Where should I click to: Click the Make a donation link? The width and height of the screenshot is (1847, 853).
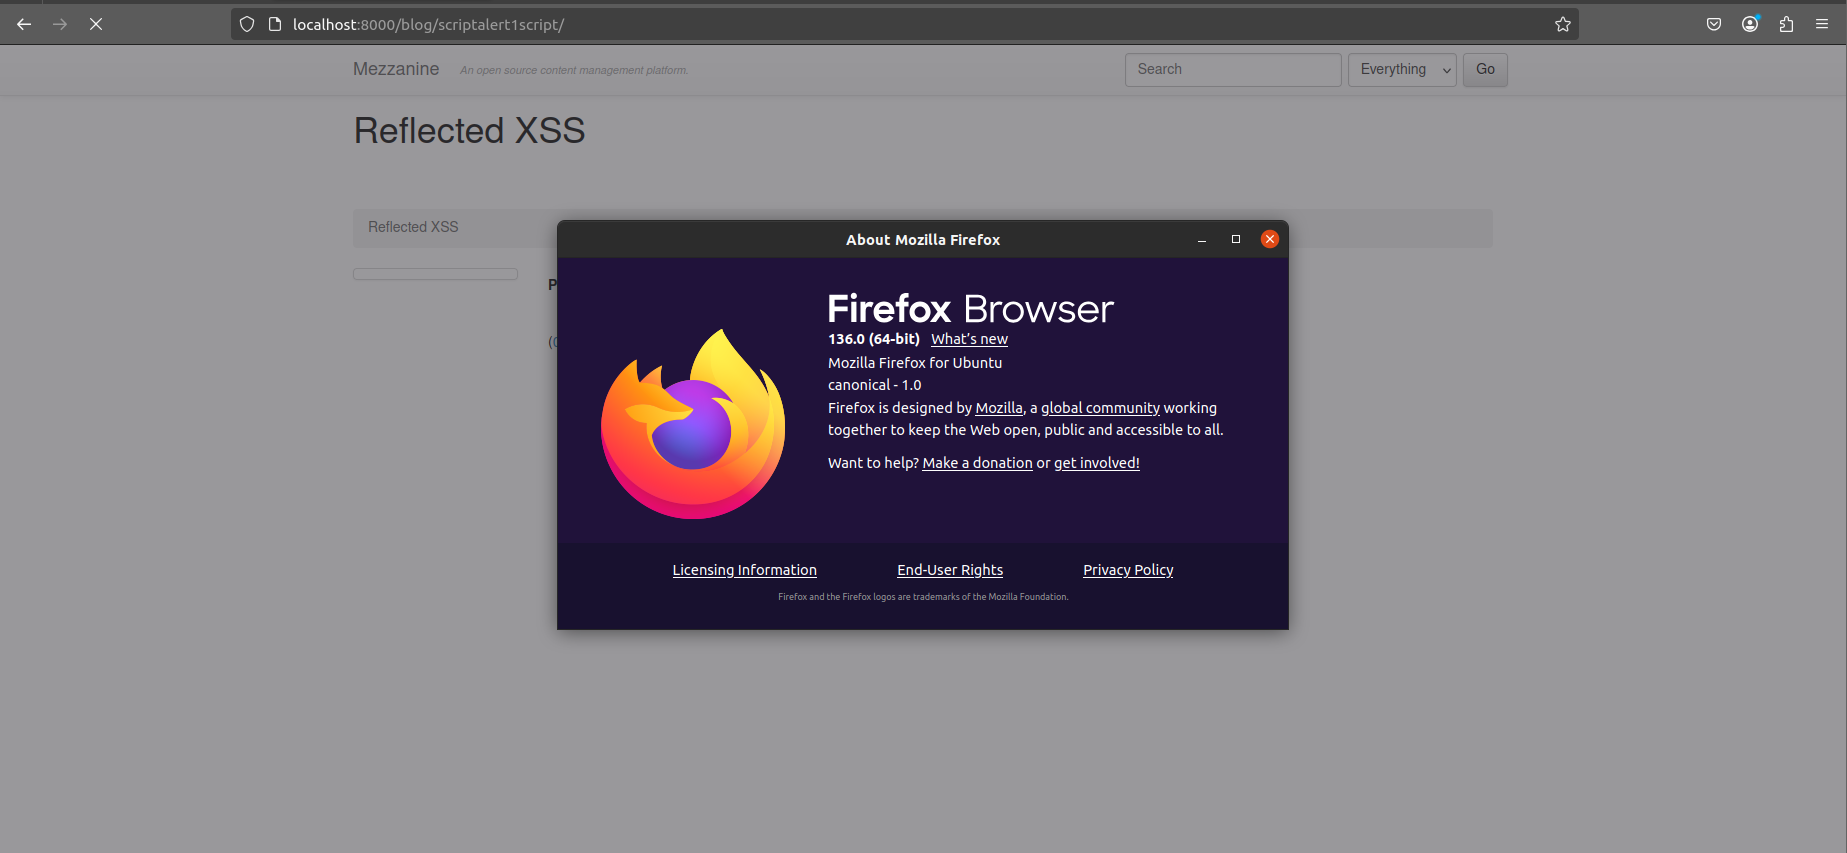(x=977, y=463)
